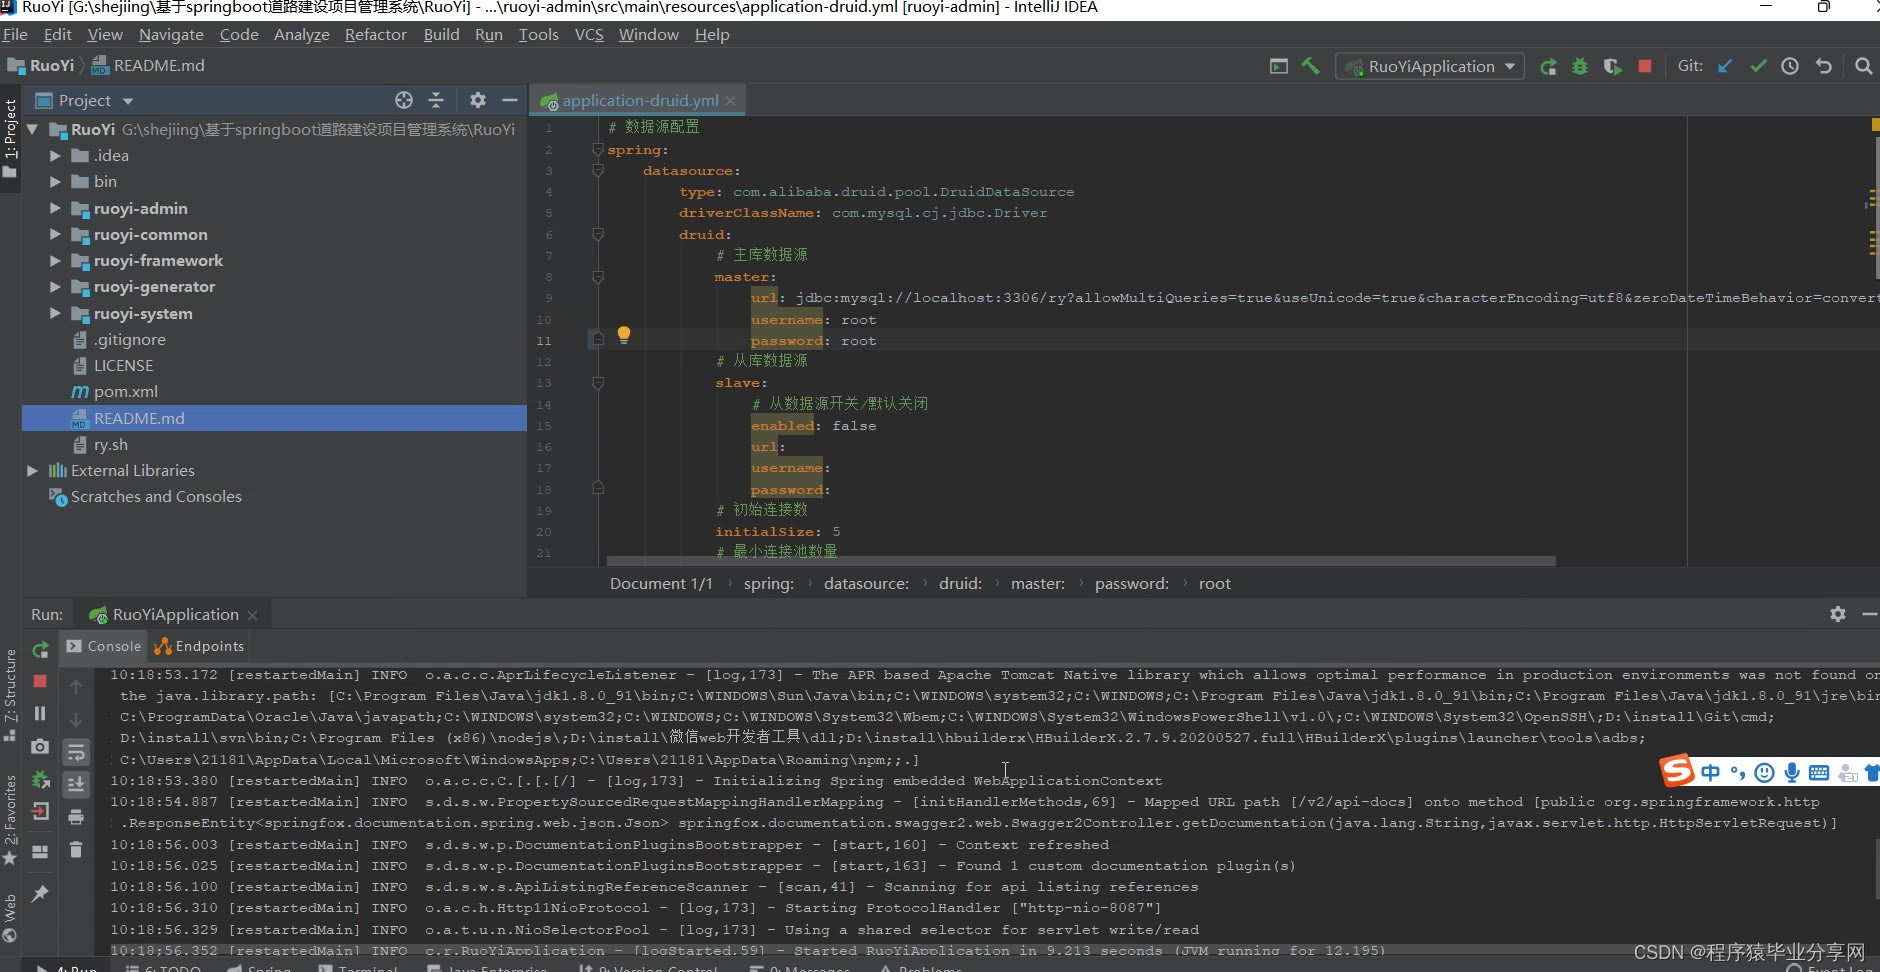Click the intention lightbulb on line 11
1880x972 pixels.
point(624,335)
